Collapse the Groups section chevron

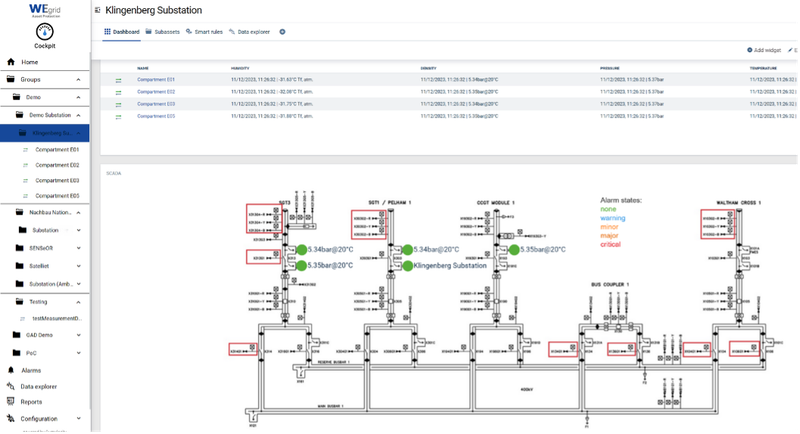click(x=79, y=80)
